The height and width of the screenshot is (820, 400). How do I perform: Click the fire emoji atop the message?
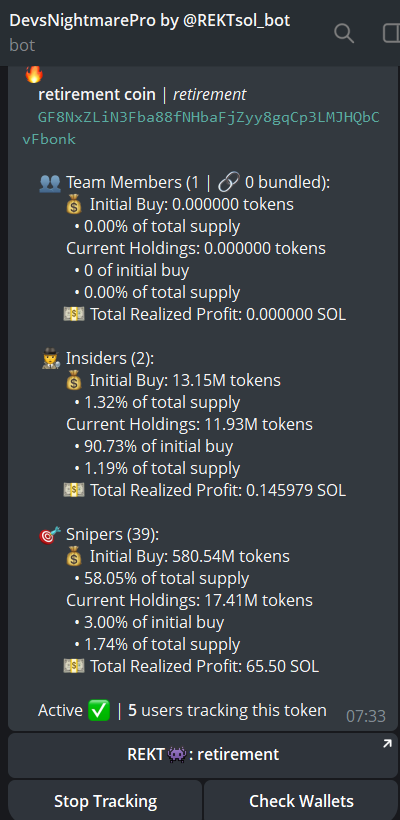coord(34,75)
